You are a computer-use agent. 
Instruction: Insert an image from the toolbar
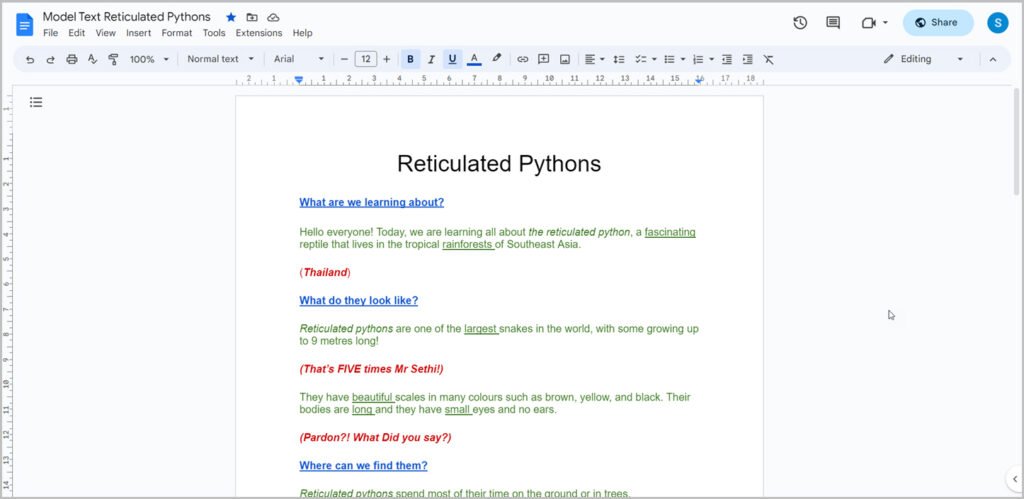click(x=565, y=59)
